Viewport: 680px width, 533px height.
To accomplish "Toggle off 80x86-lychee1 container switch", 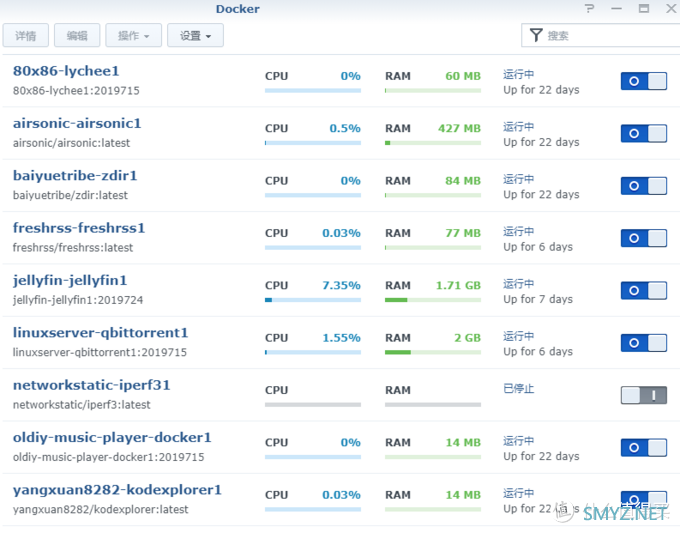I will click(x=644, y=81).
